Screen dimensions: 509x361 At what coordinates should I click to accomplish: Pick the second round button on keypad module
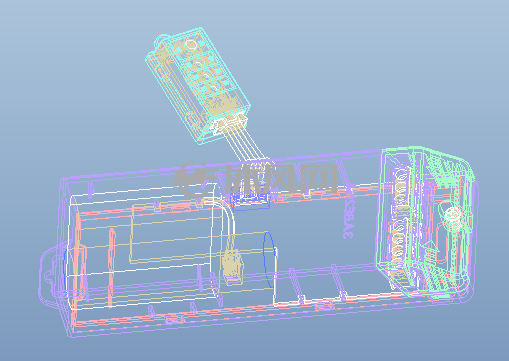[200, 61]
